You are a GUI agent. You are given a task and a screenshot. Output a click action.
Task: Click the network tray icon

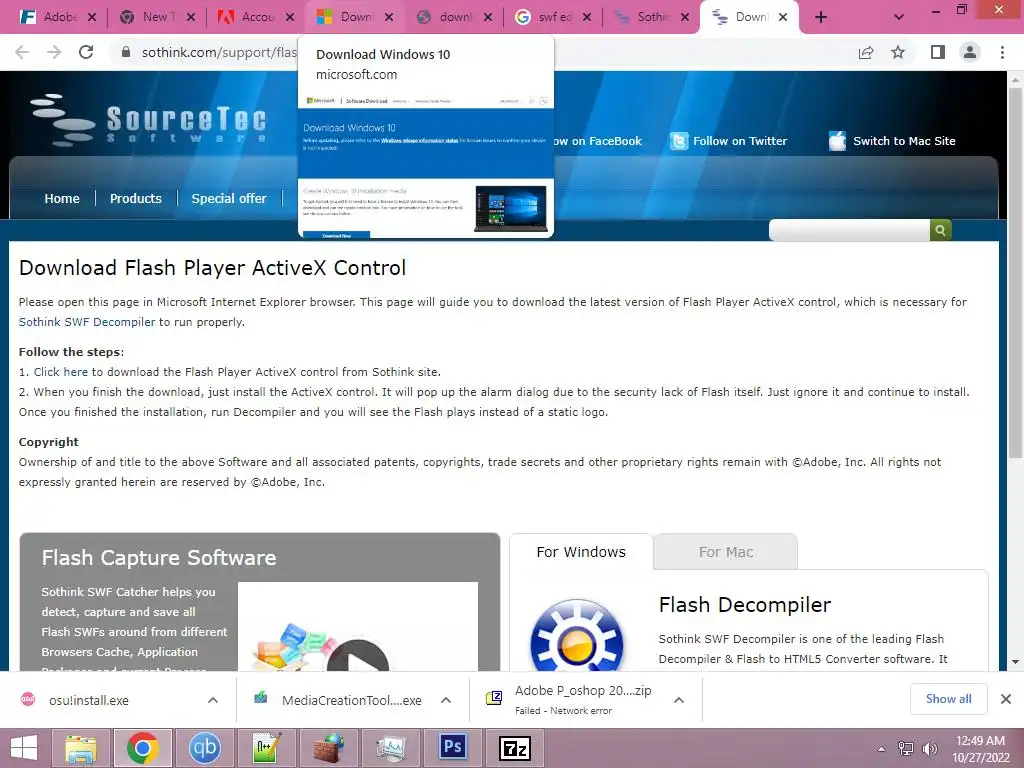coord(906,748)
